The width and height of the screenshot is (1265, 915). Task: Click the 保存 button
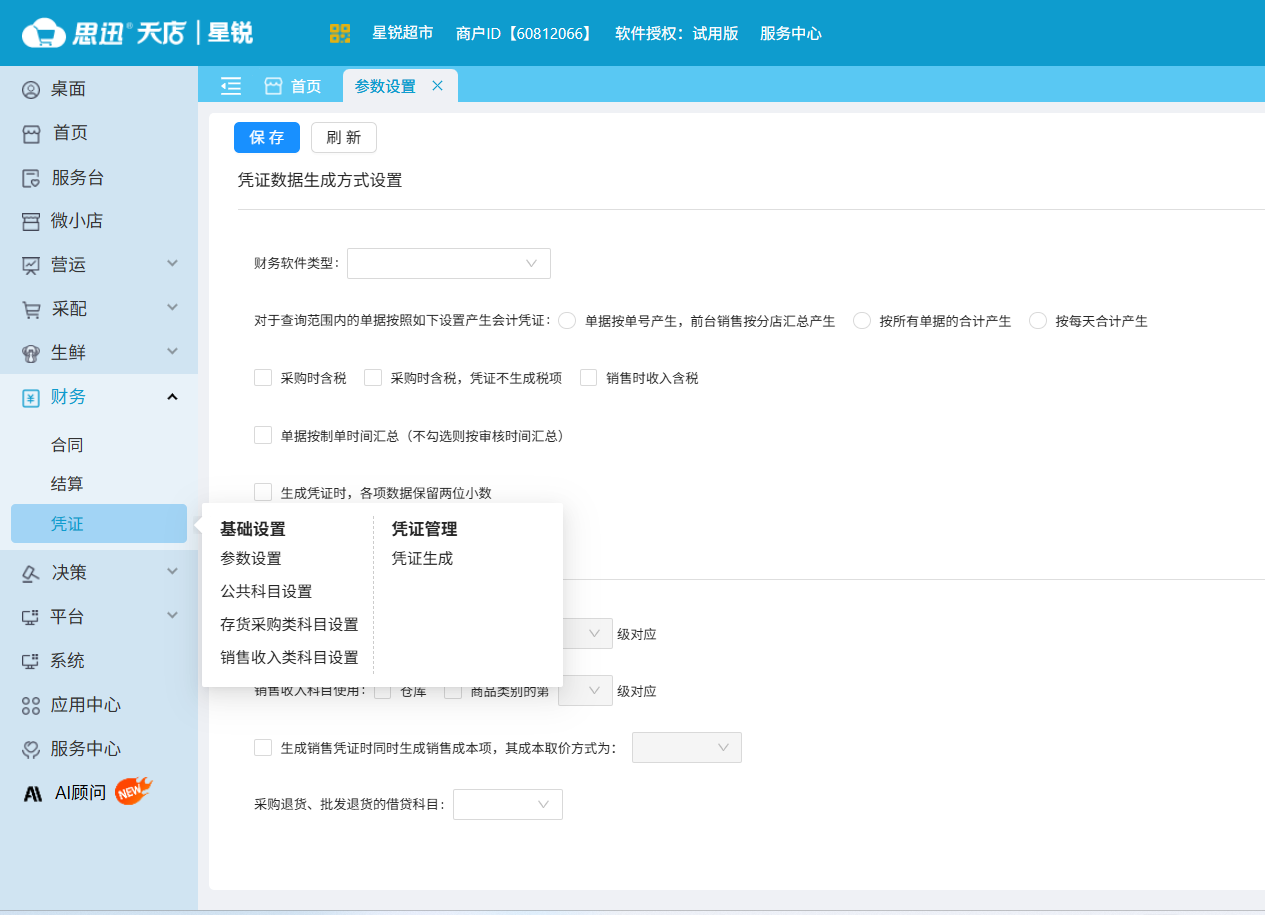(x=267, y=138)
